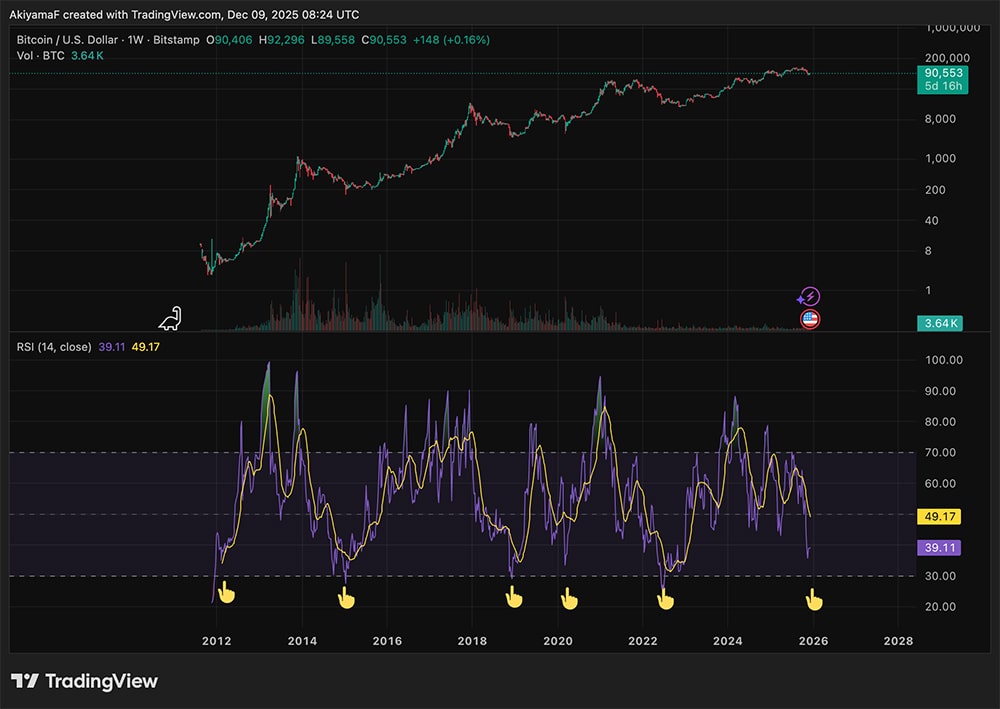Click the pointing hand marker between 2018 and 2020
The width and height of the screenshot is (1000, 709).
[514, 598]
